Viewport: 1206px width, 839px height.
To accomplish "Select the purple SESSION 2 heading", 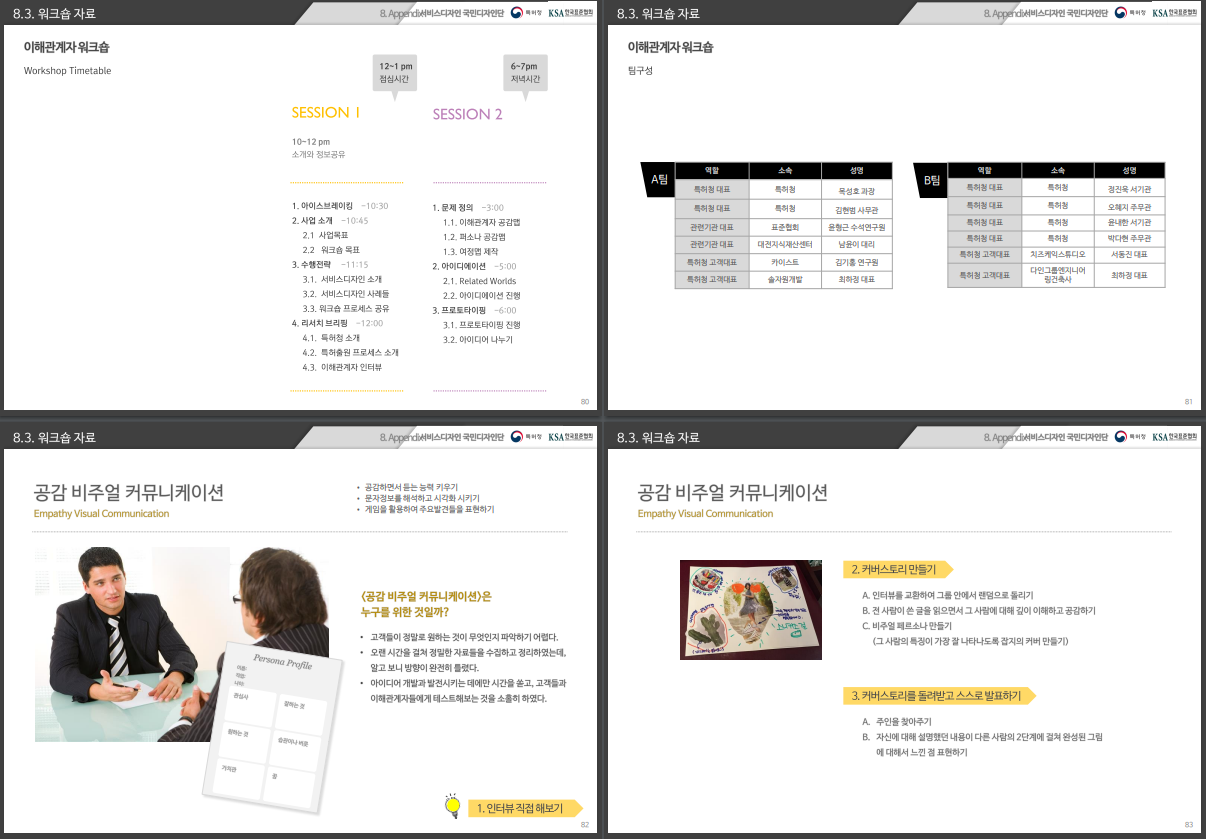I will [x=468, y=114].
